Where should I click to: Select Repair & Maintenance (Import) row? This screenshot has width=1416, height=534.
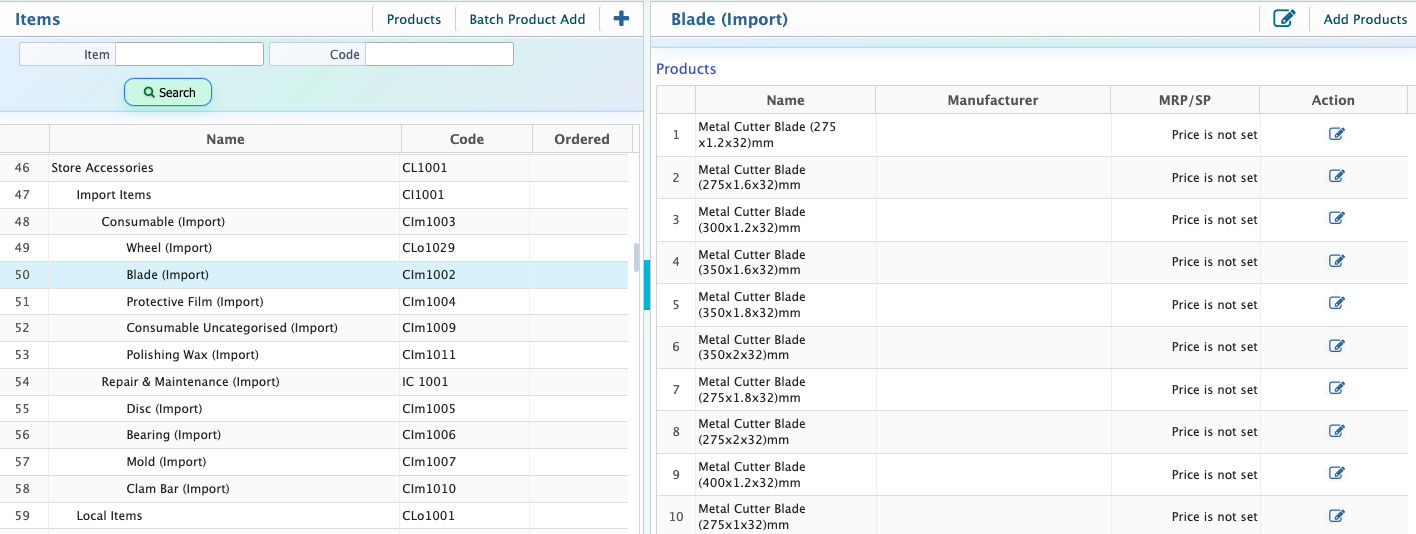(x=314, y=382)
